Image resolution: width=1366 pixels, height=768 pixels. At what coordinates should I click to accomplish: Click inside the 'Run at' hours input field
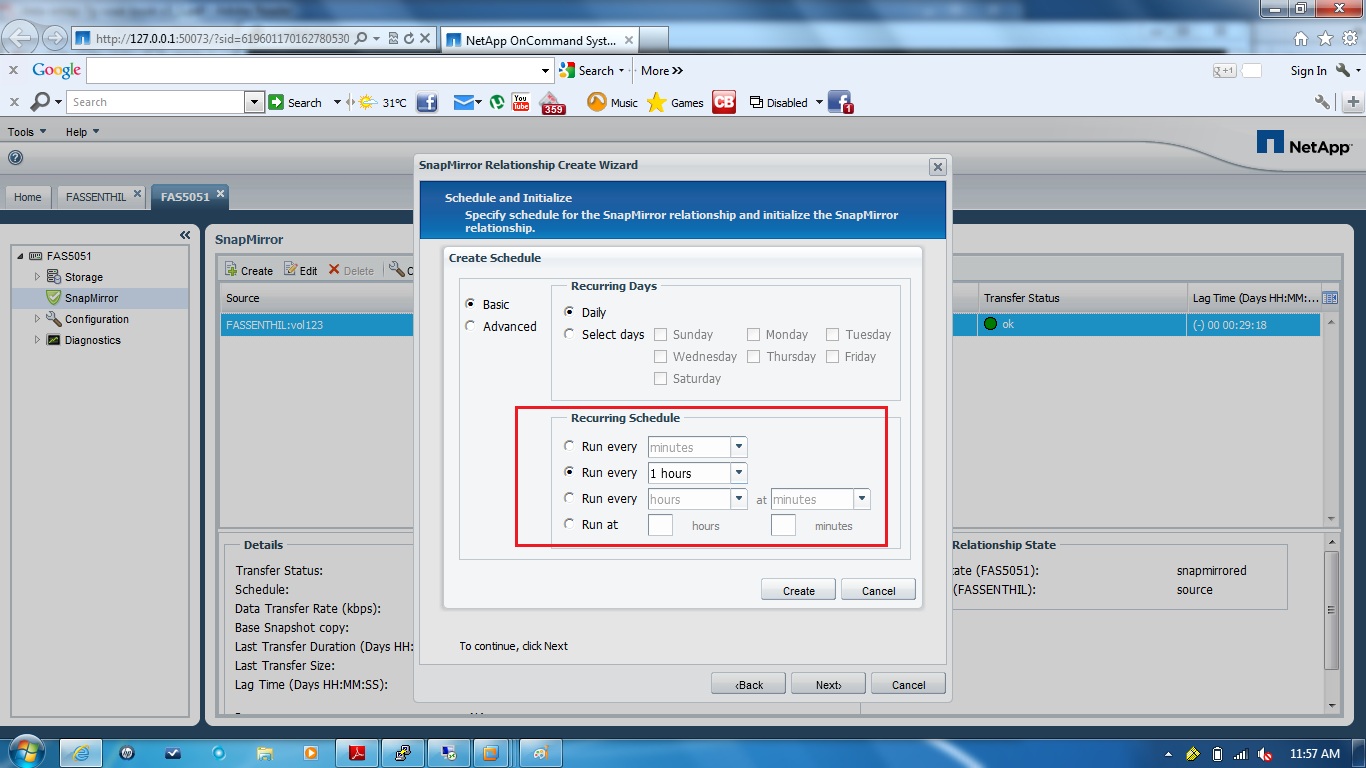(660, 524)
